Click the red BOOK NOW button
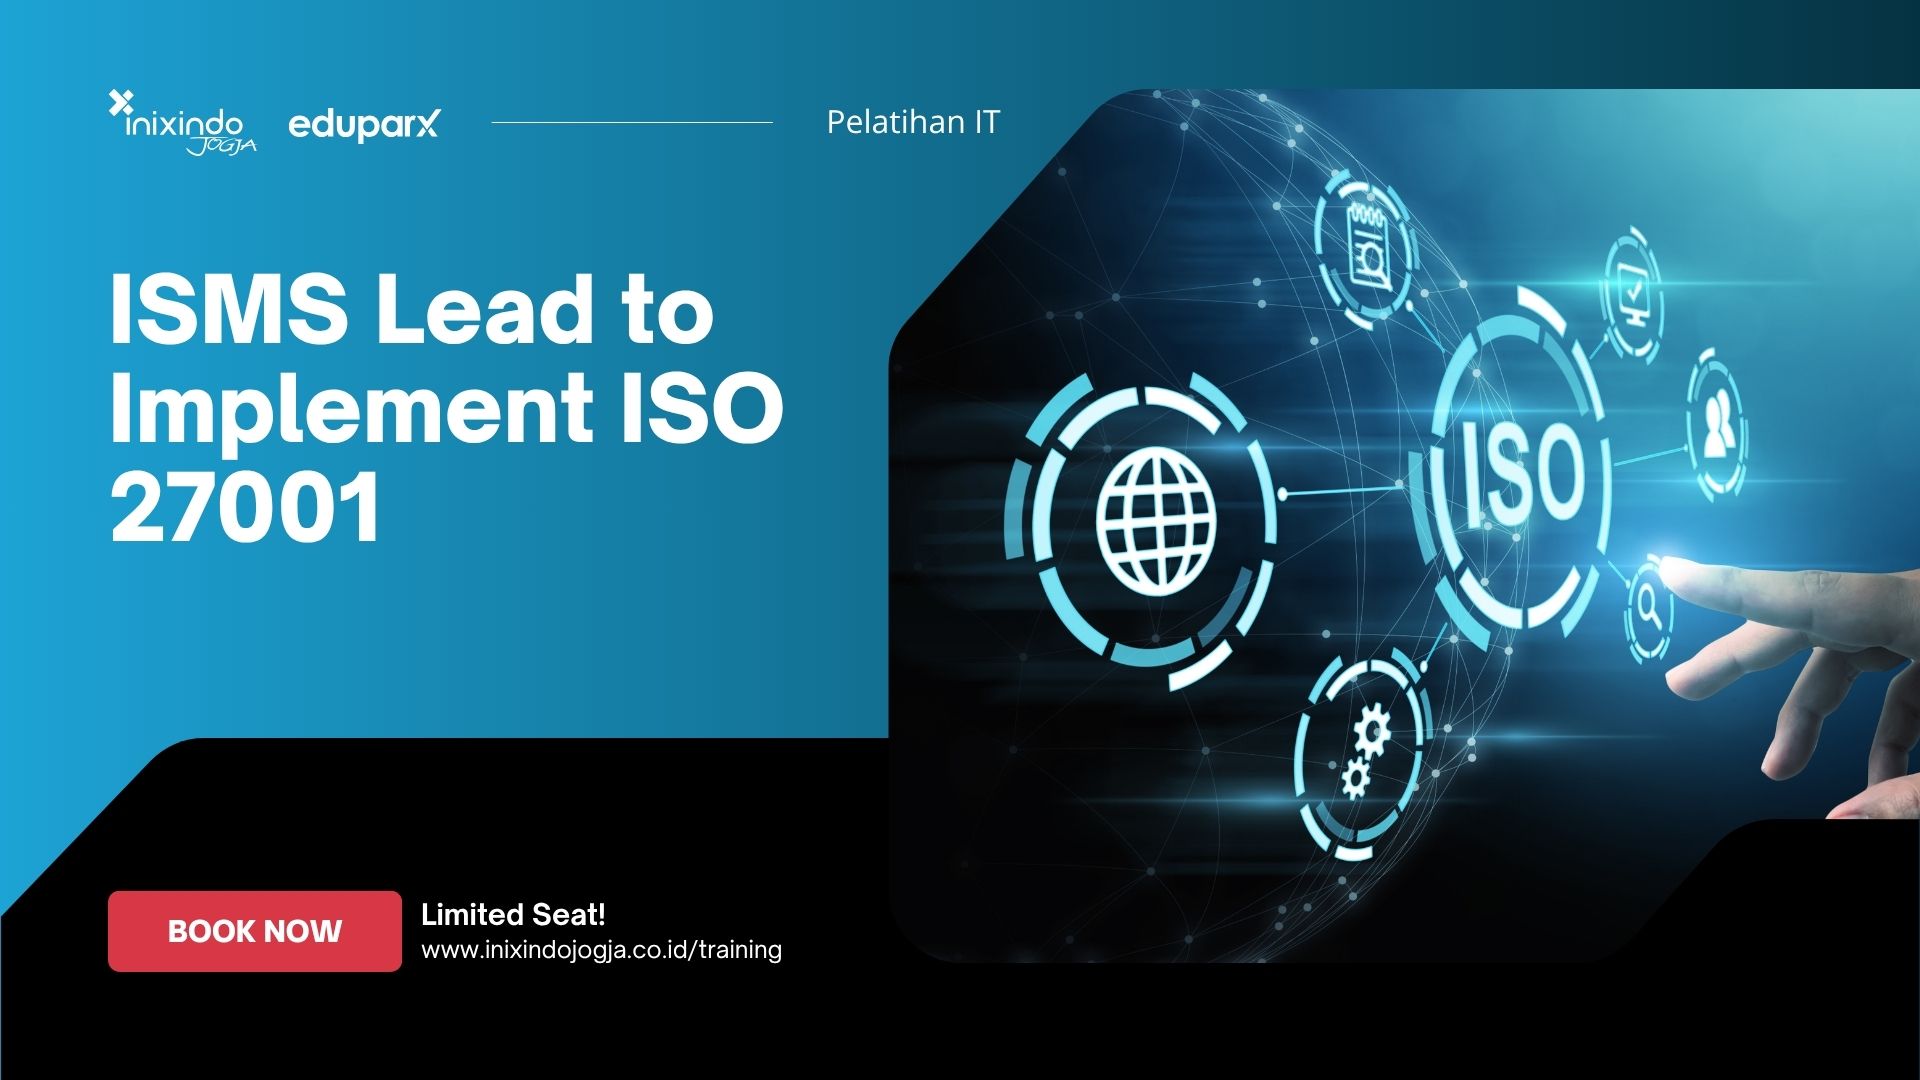This screenshot has width=1920, height=1080. click(254, 931)
